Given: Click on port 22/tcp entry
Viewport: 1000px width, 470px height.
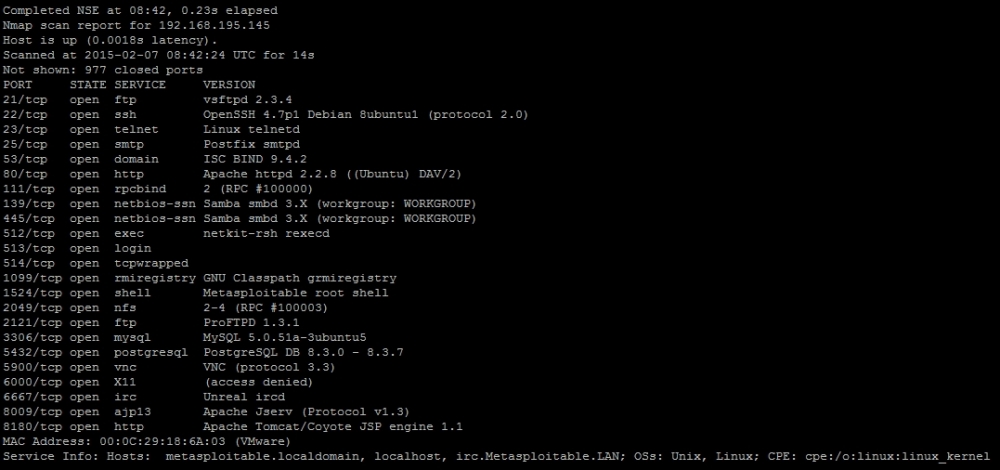Looking at the screenshot, I should coord(25,114).
